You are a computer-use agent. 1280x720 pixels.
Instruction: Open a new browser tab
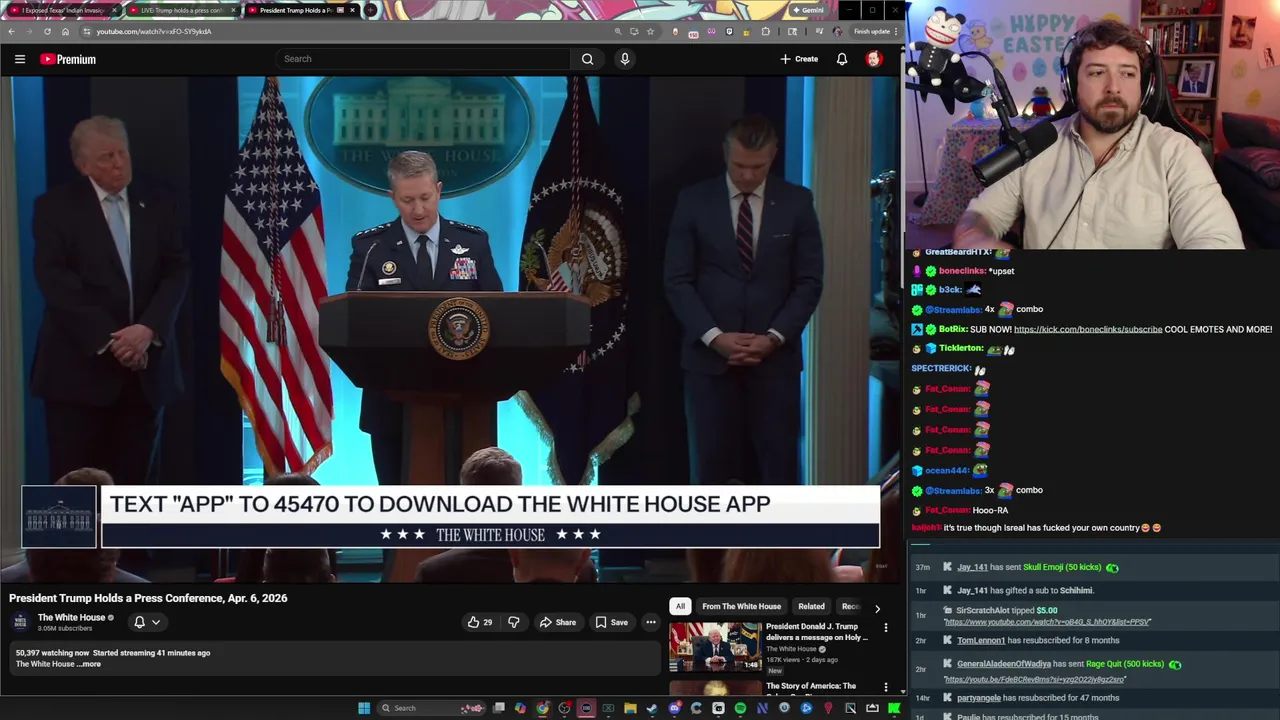[x=371, y=10]
